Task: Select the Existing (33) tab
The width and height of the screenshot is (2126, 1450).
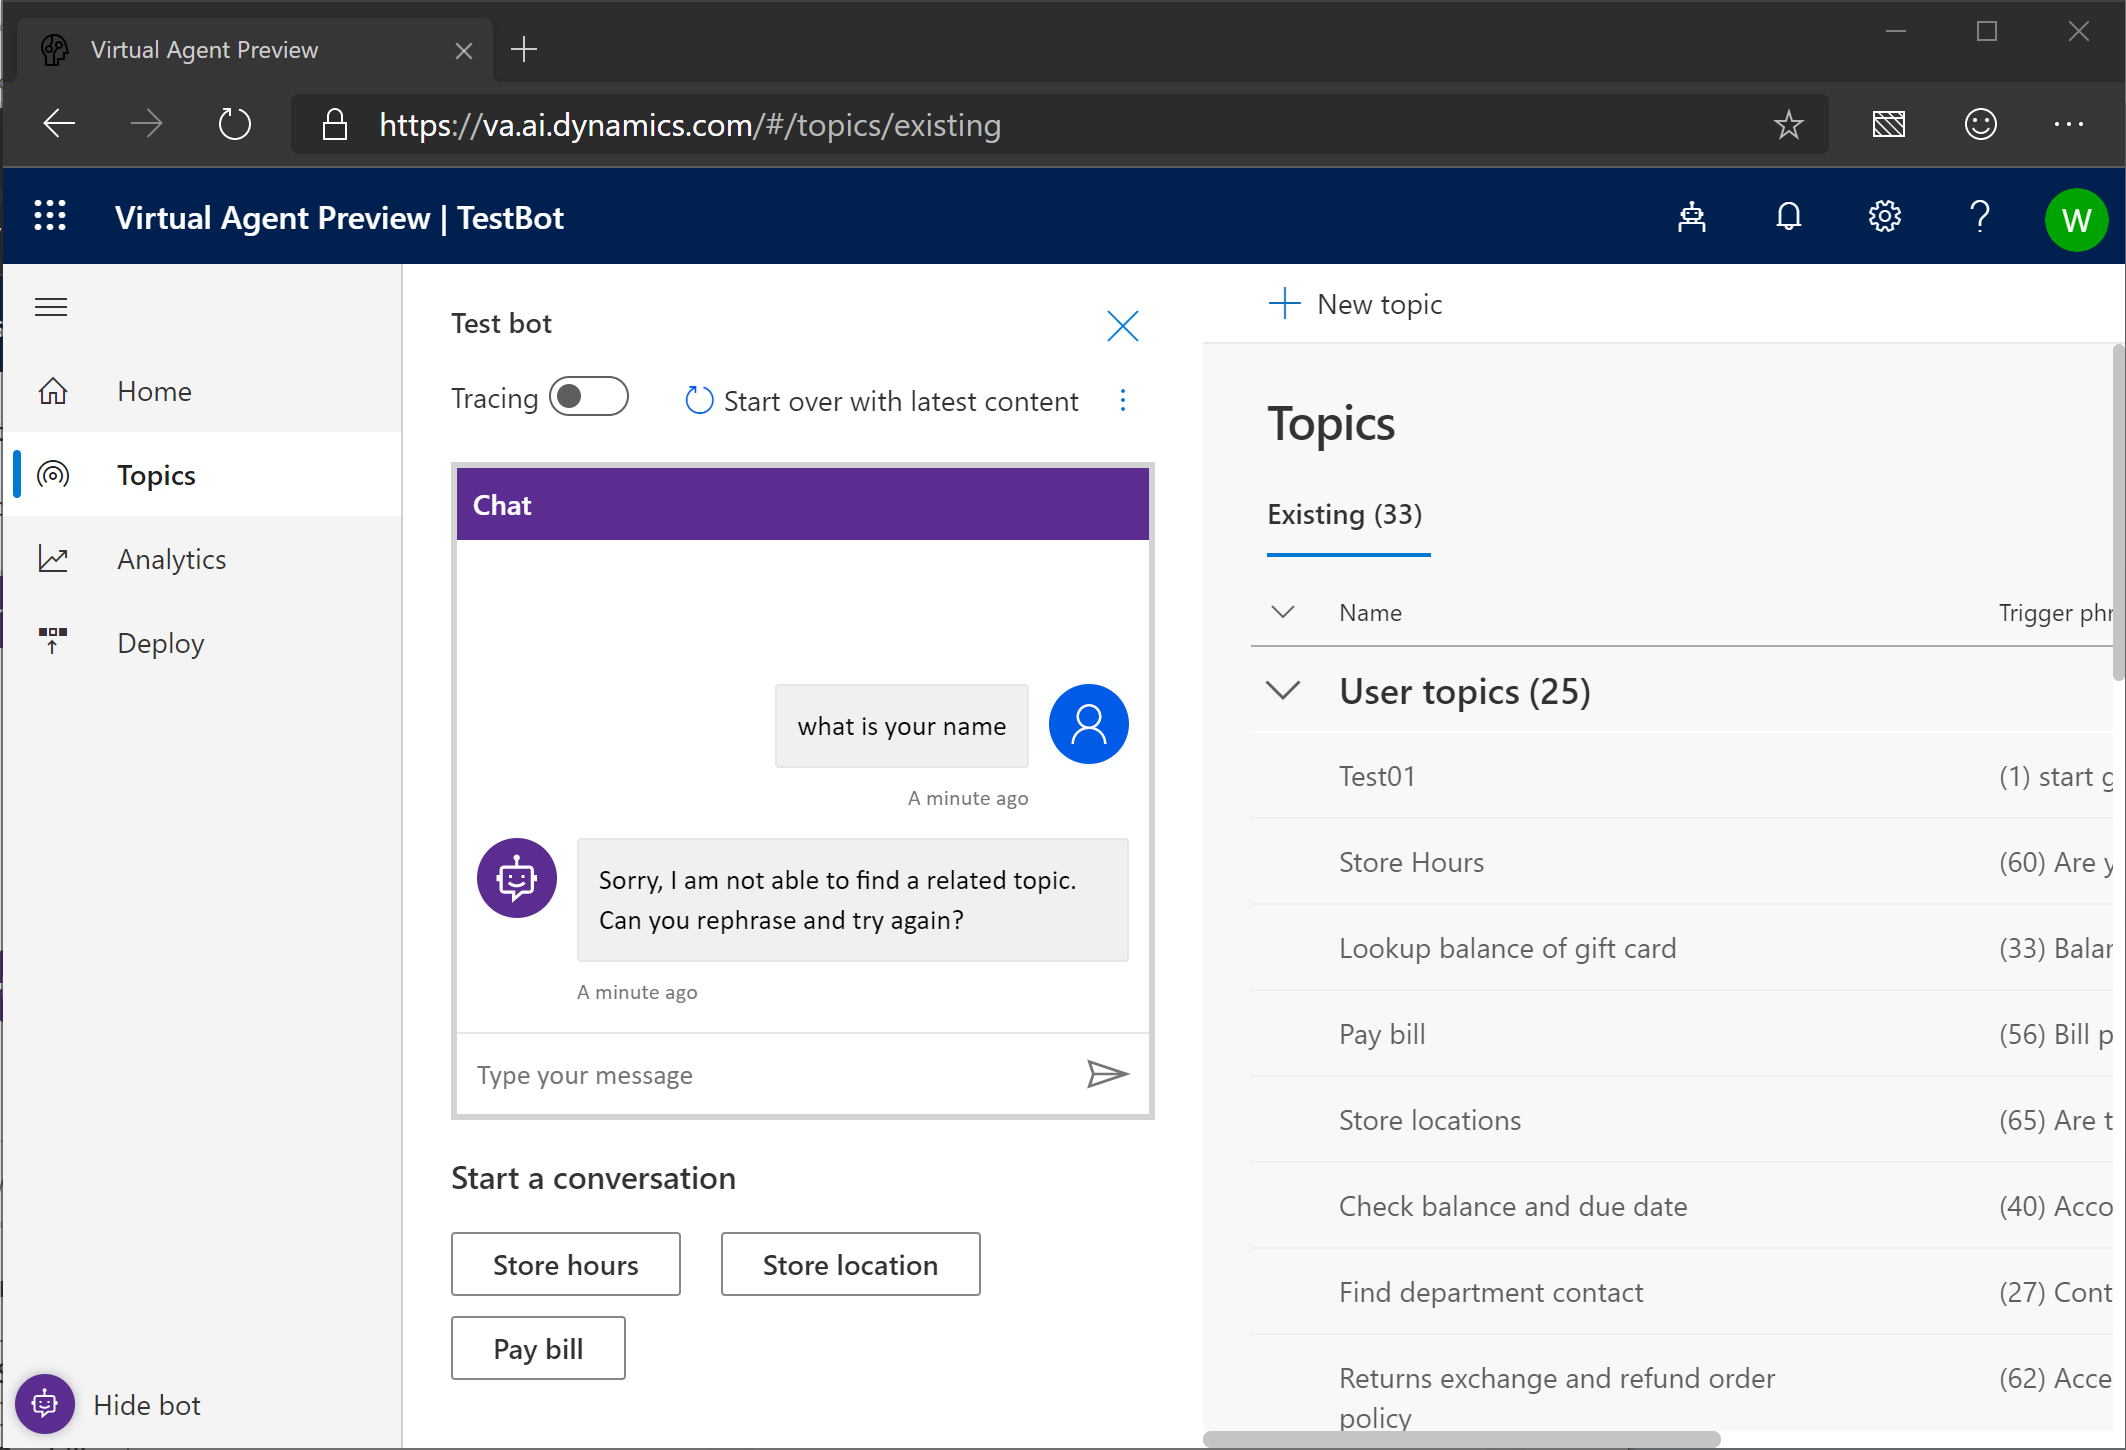Action: point(1345,515)
